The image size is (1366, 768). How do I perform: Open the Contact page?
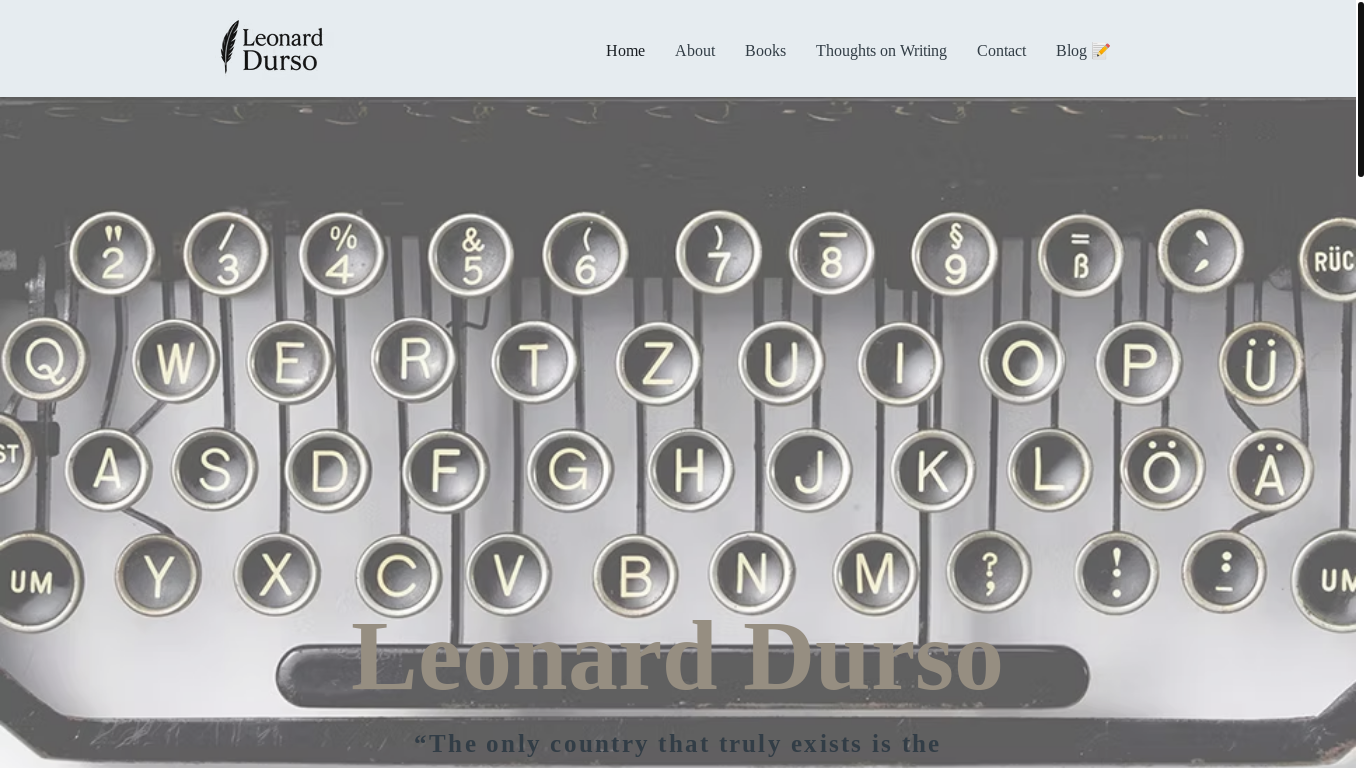tap(1001, 51)
